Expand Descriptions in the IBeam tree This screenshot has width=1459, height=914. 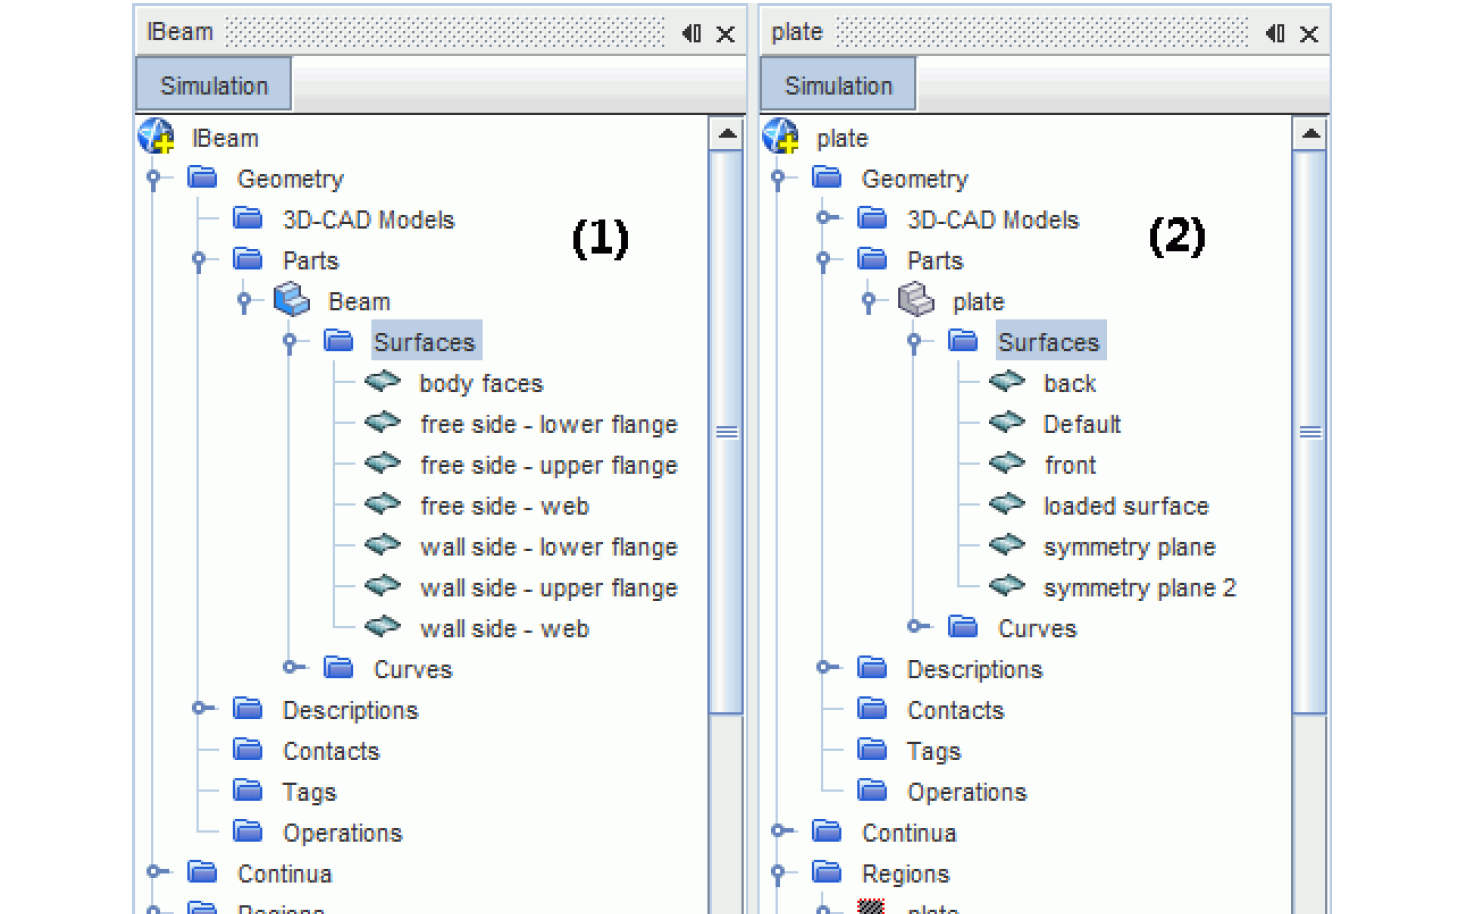click(200, 708)
